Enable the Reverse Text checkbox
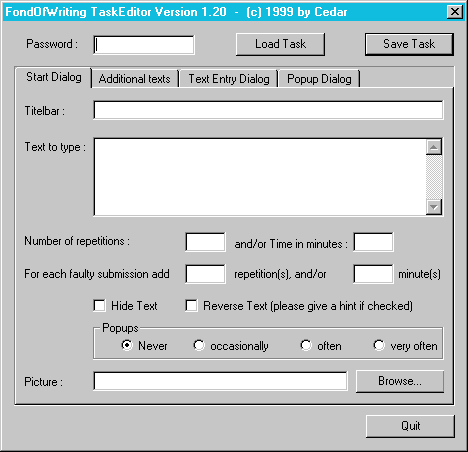 (x=191, y=305)
